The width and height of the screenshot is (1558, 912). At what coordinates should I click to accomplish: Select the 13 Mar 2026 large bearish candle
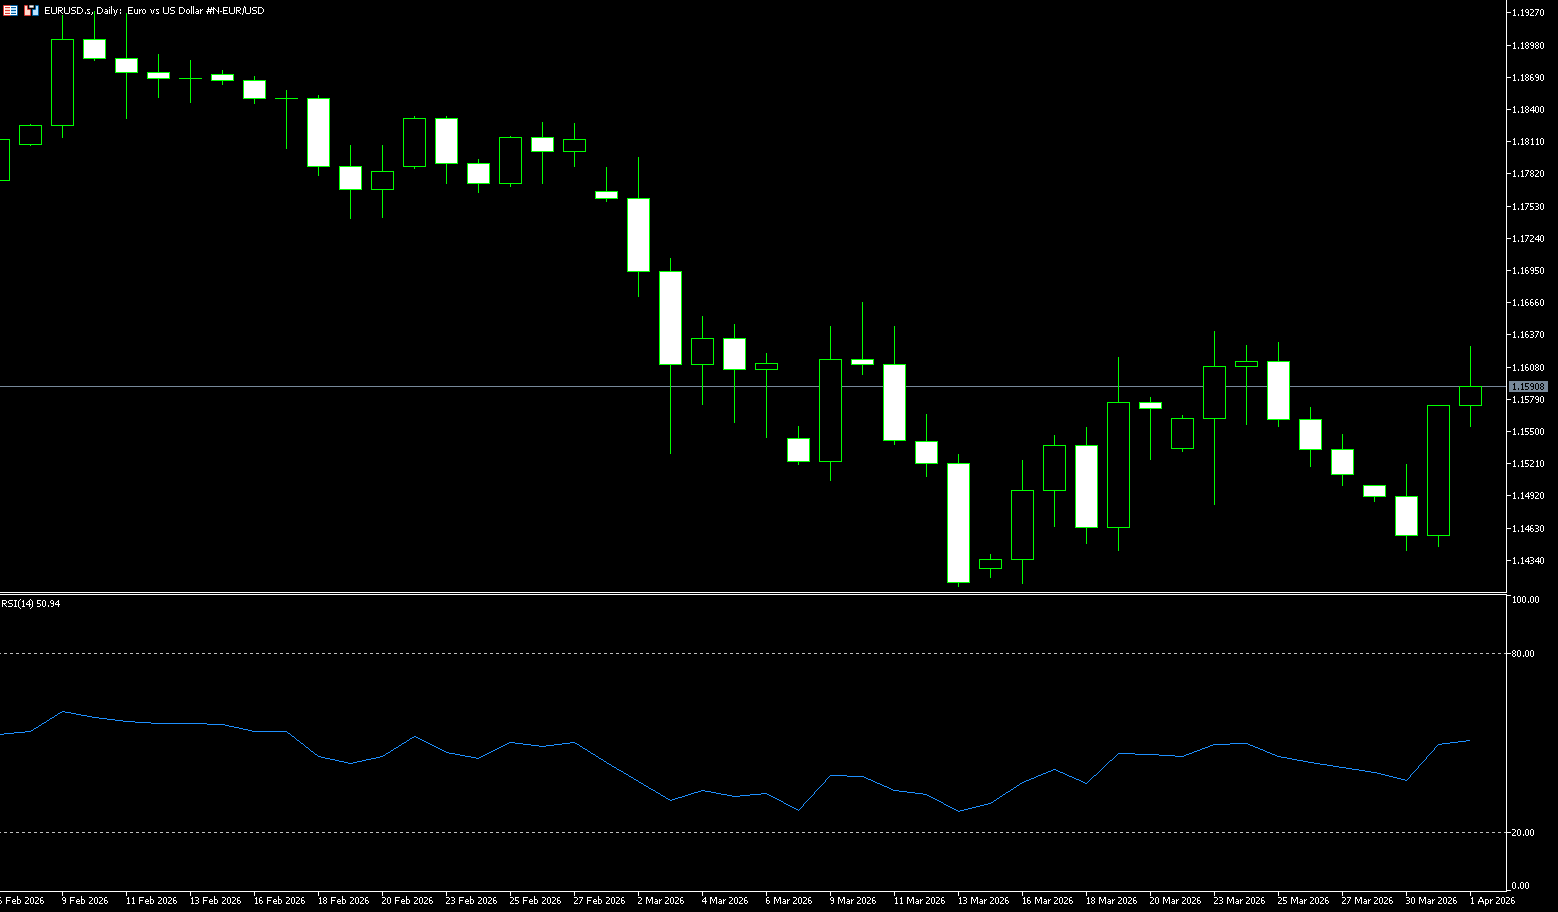(x=958, y=522)
